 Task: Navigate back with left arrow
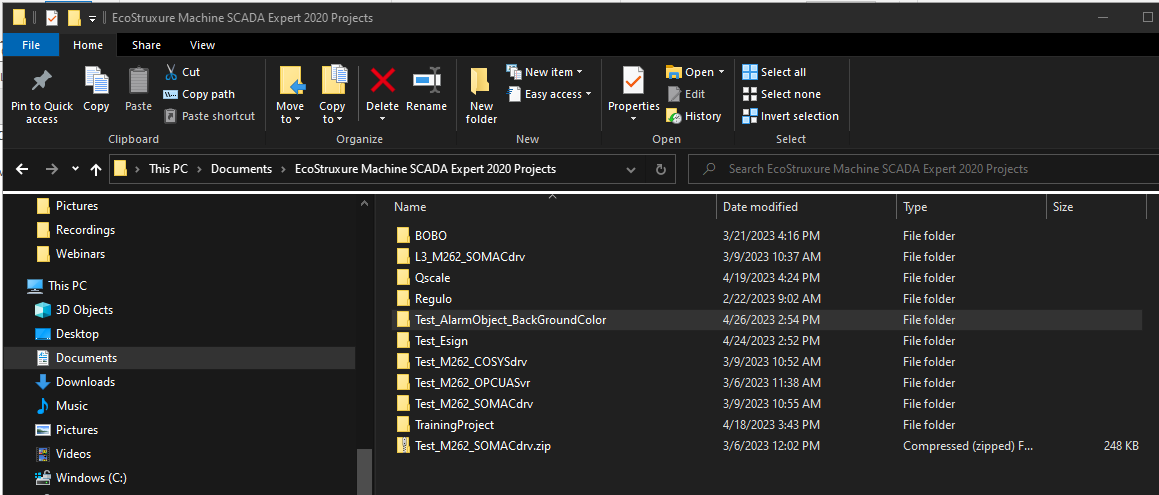[x=21, y=169]
